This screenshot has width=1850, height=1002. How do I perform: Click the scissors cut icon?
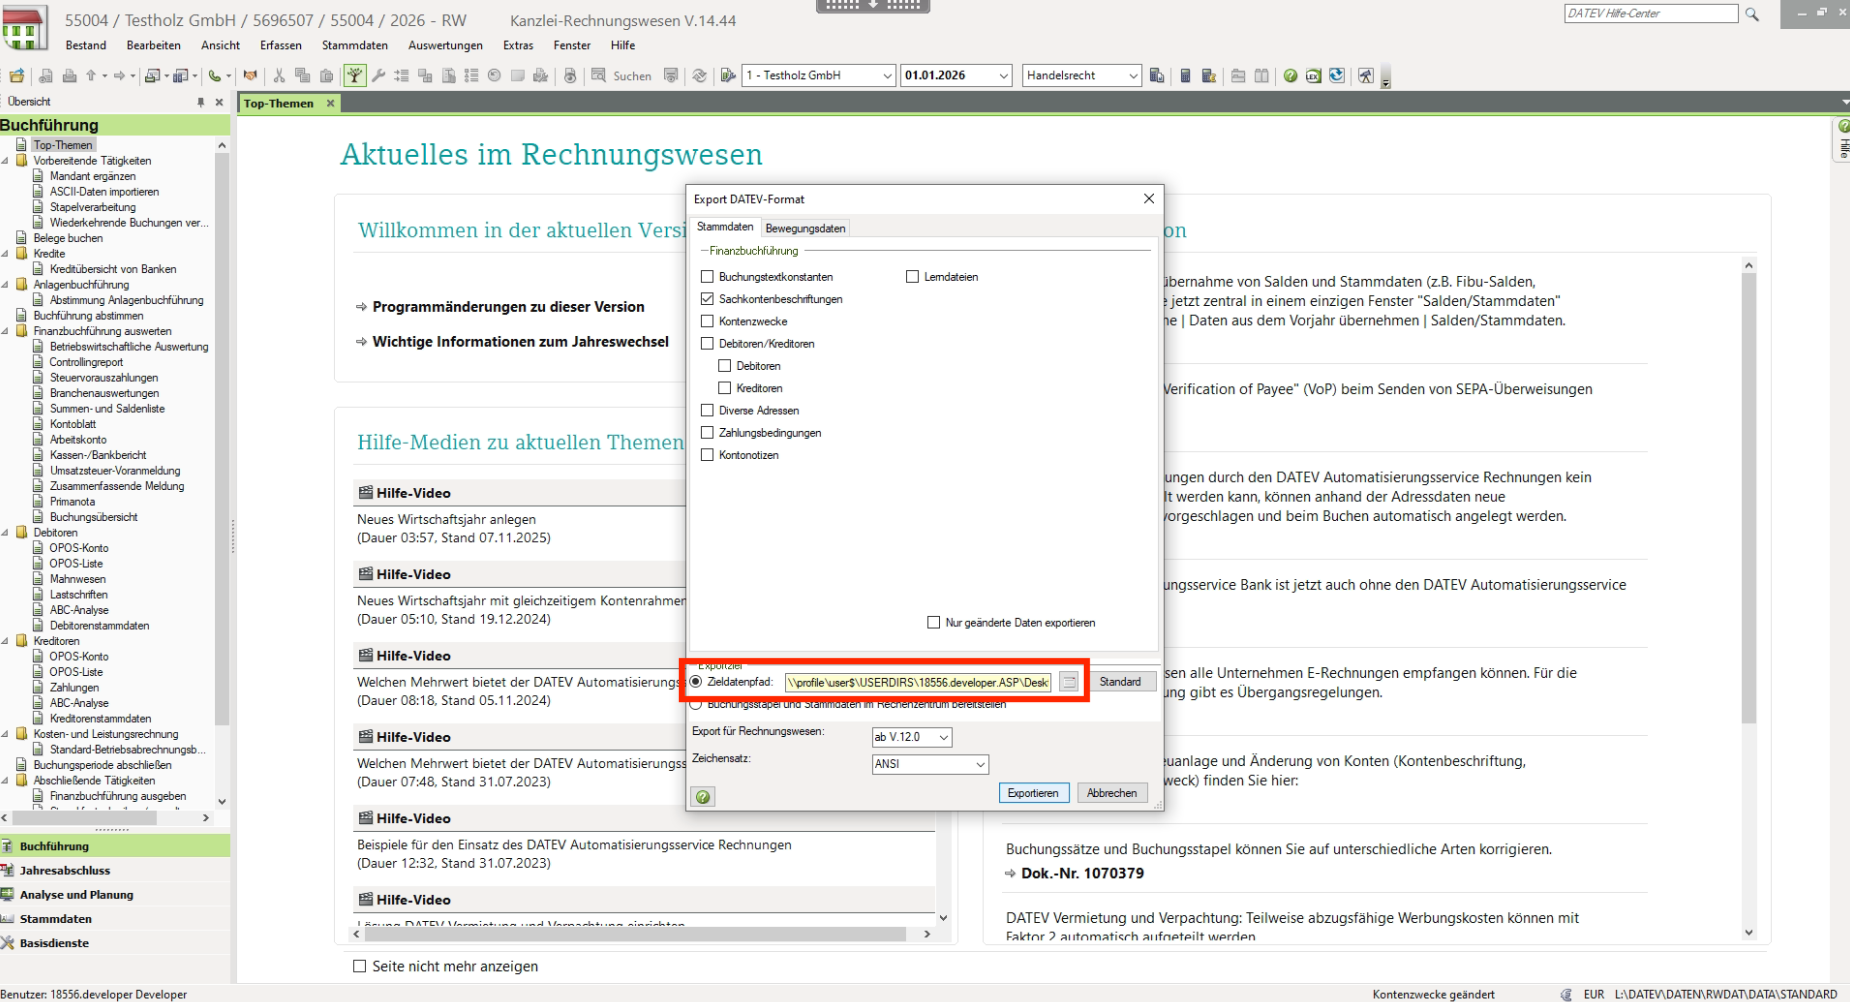pyautogui.click(x=279, y=76)
